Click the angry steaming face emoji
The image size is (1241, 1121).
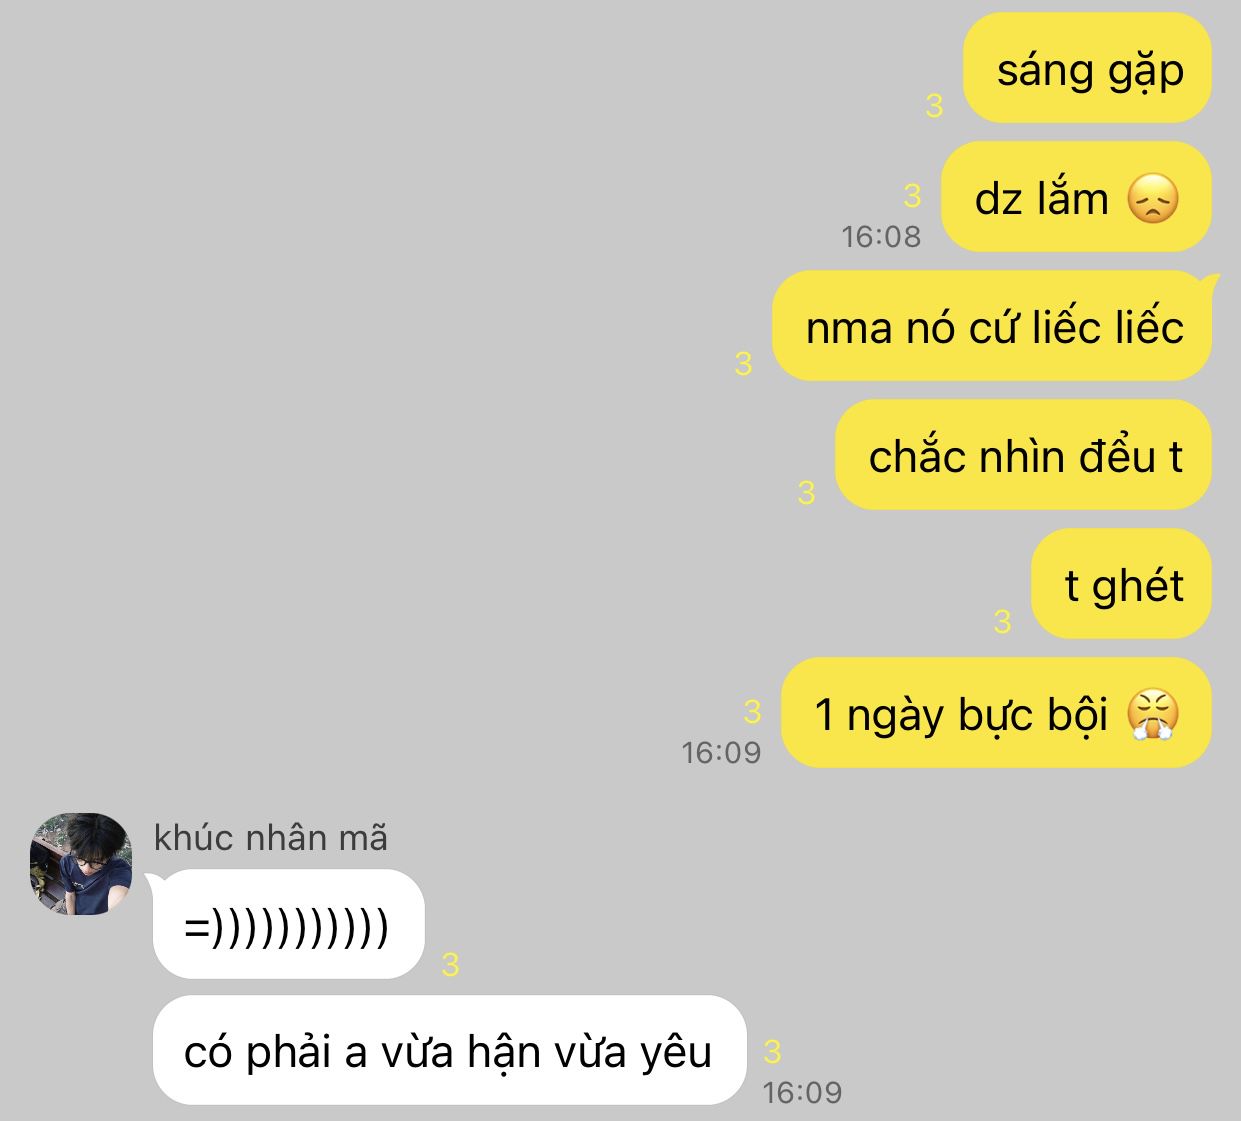1153,714
